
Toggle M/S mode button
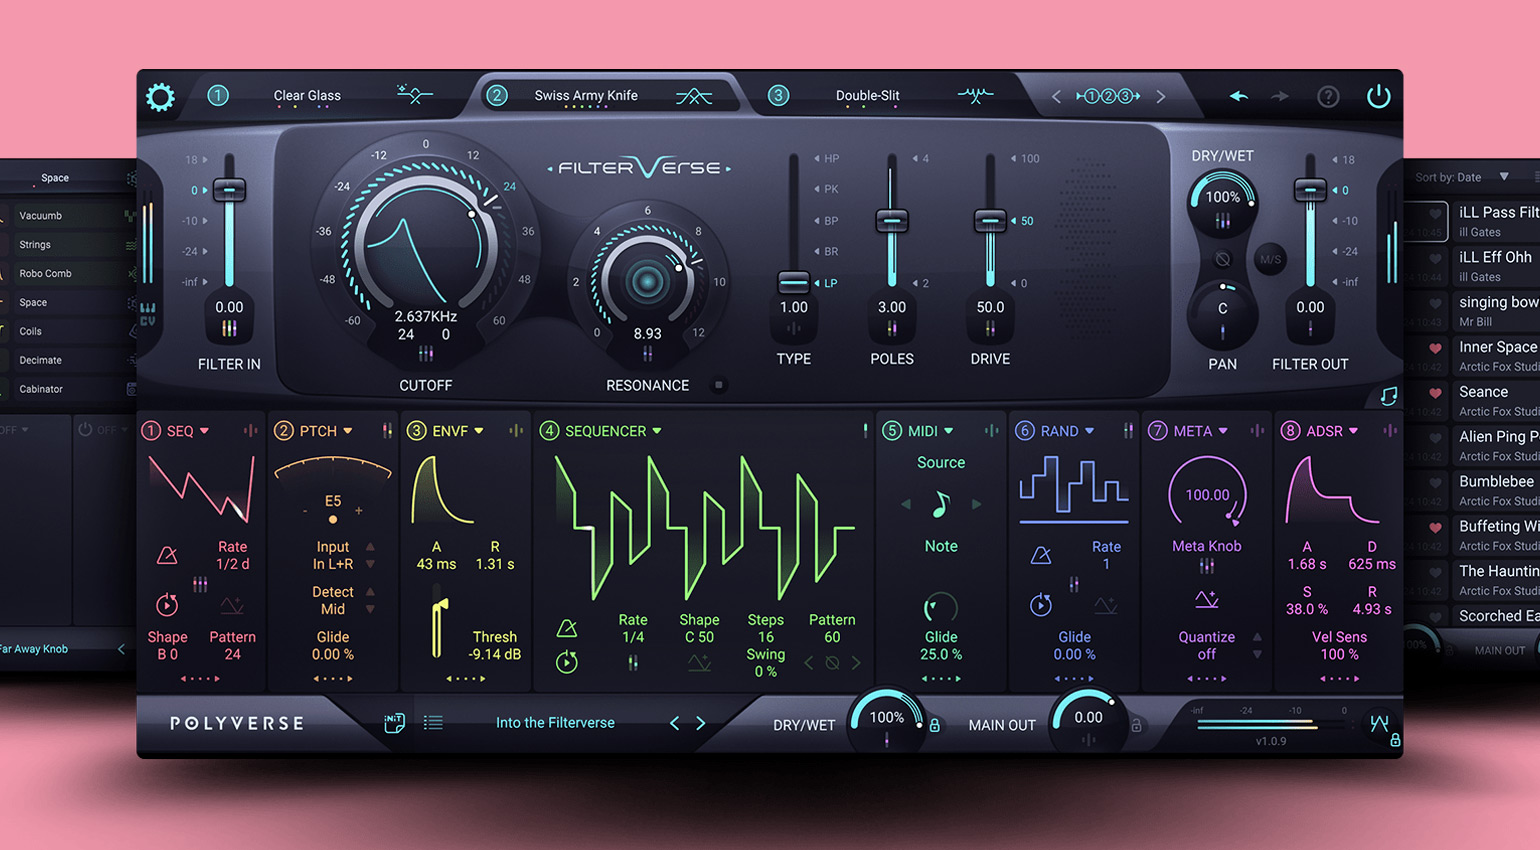tap(1270, 259)
